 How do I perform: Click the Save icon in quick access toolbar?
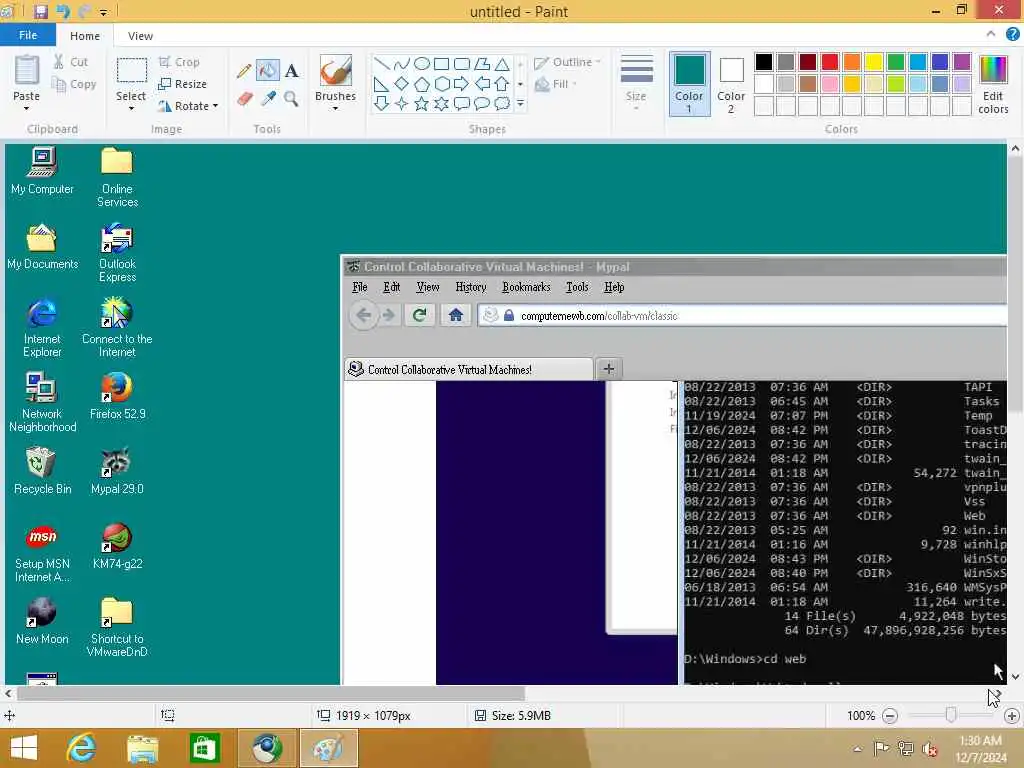(x=40, y=12)
